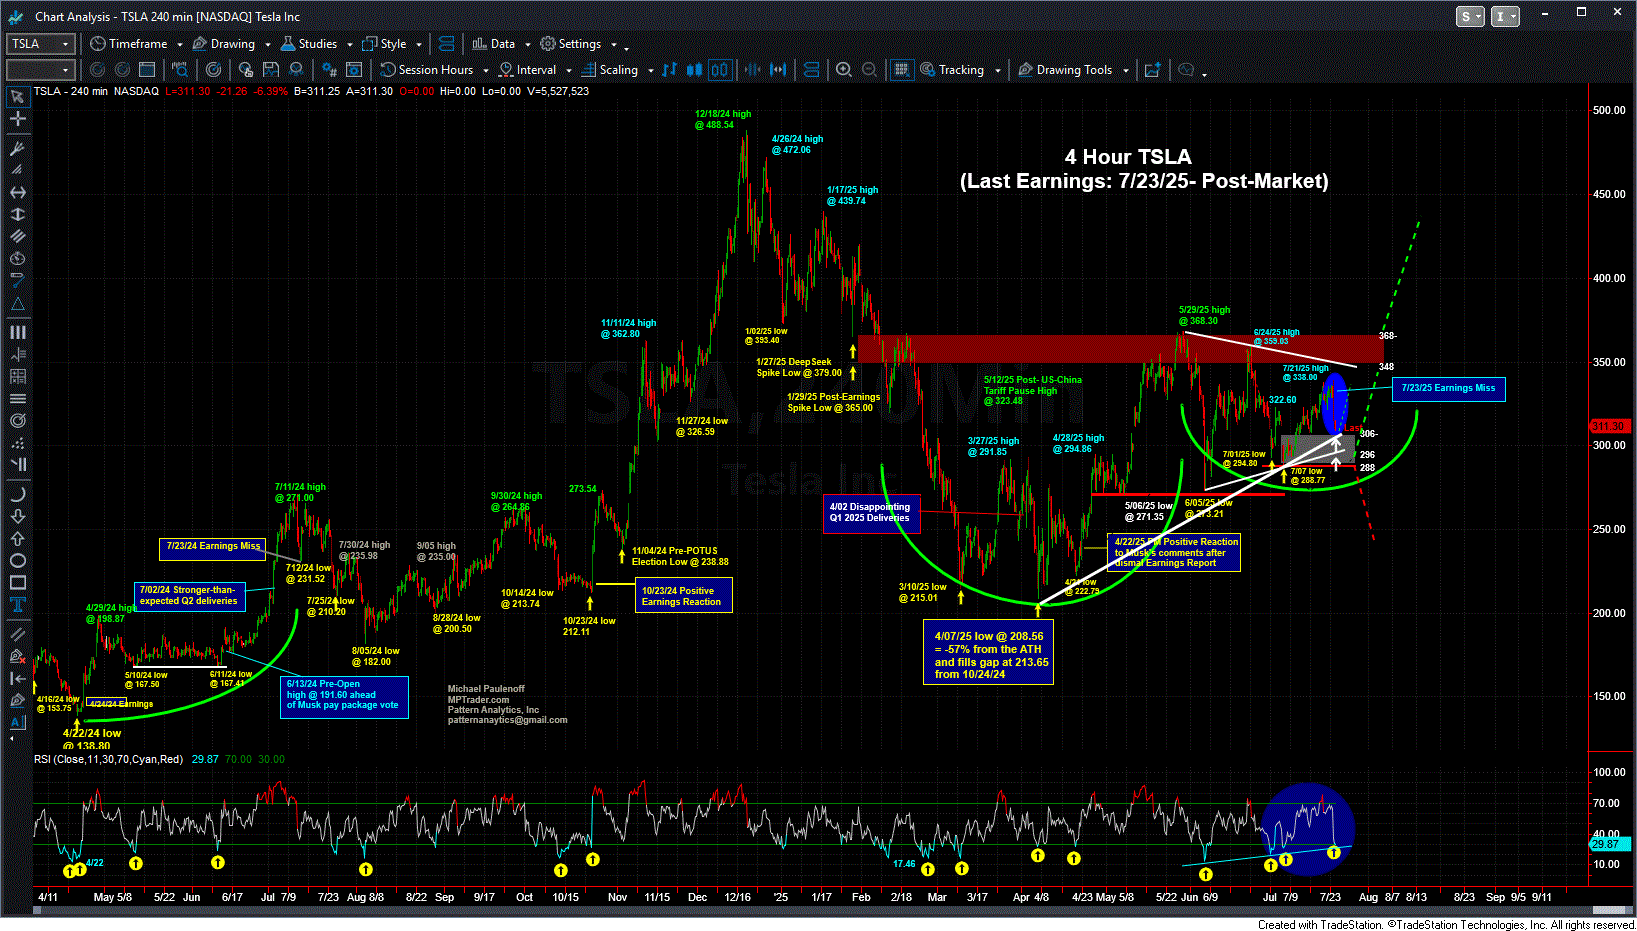The height and width of the screenshot is (931, 1637).
Task: Expand the Timeframe dropdown arrow
Action: (180, 44)
